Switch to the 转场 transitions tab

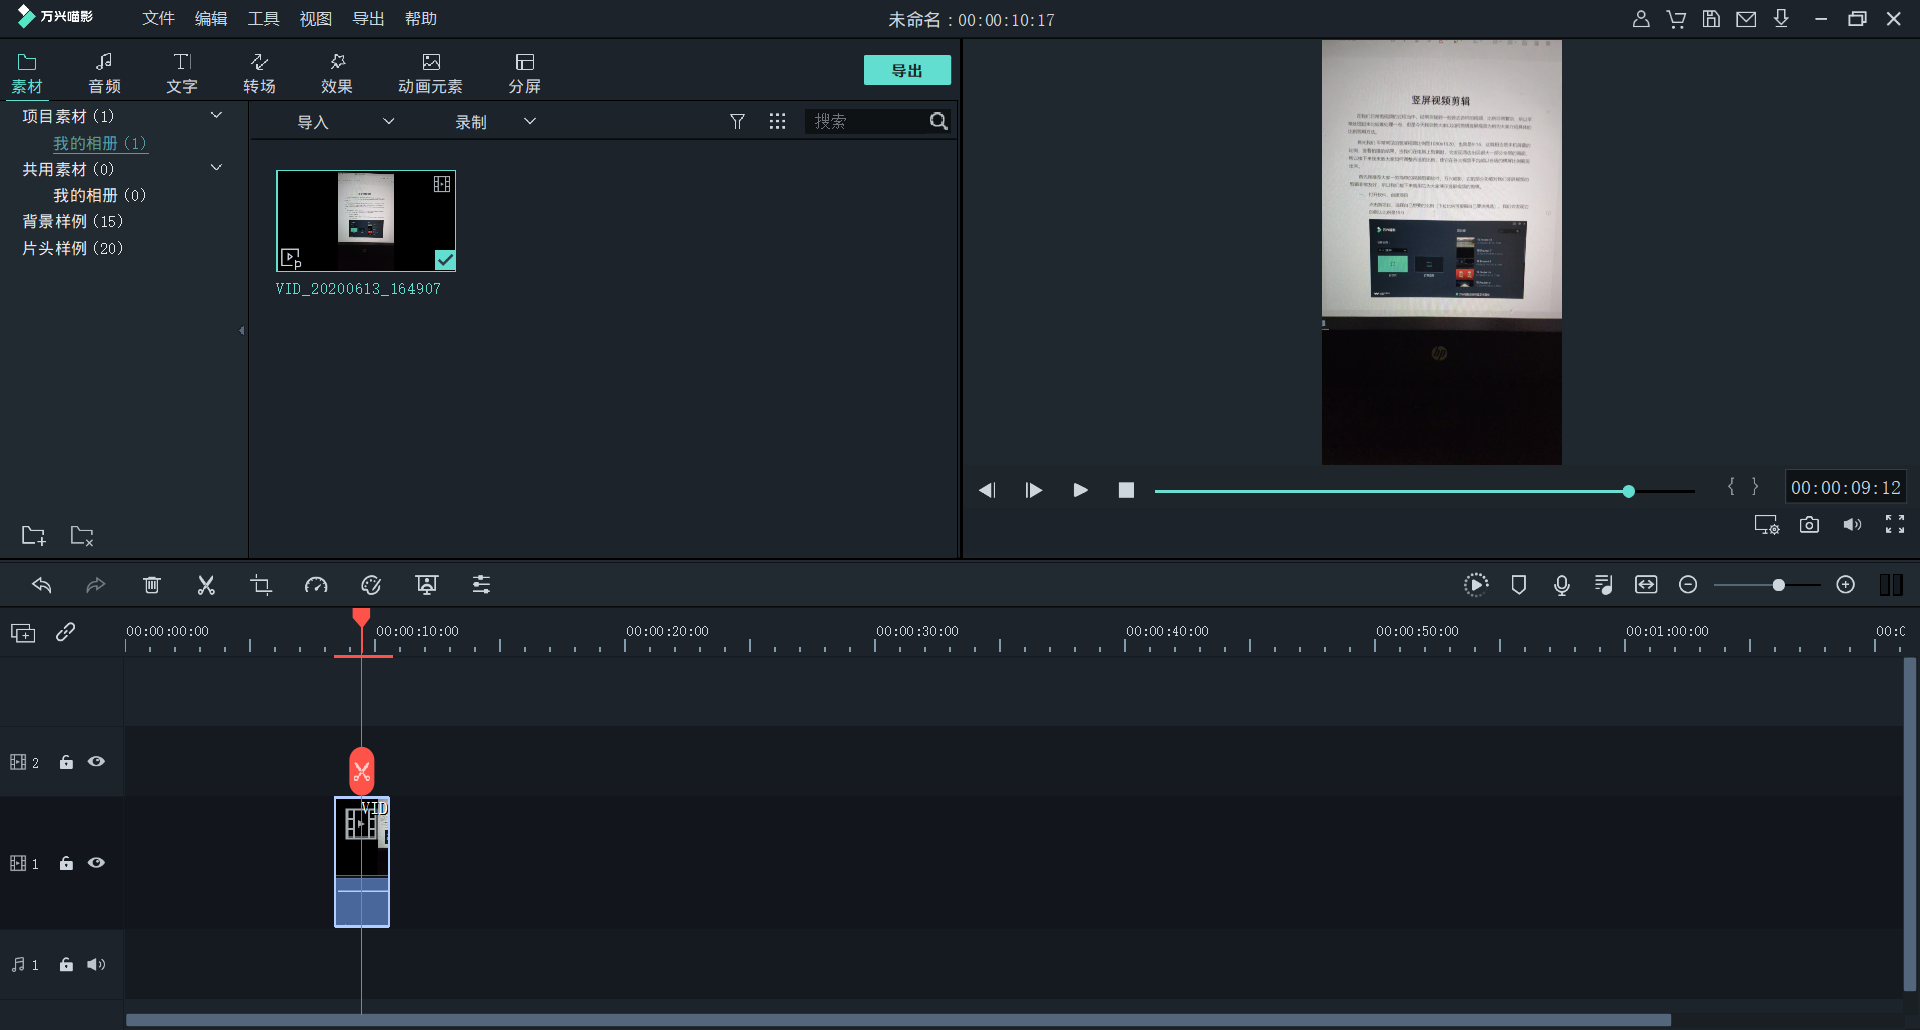259,74
